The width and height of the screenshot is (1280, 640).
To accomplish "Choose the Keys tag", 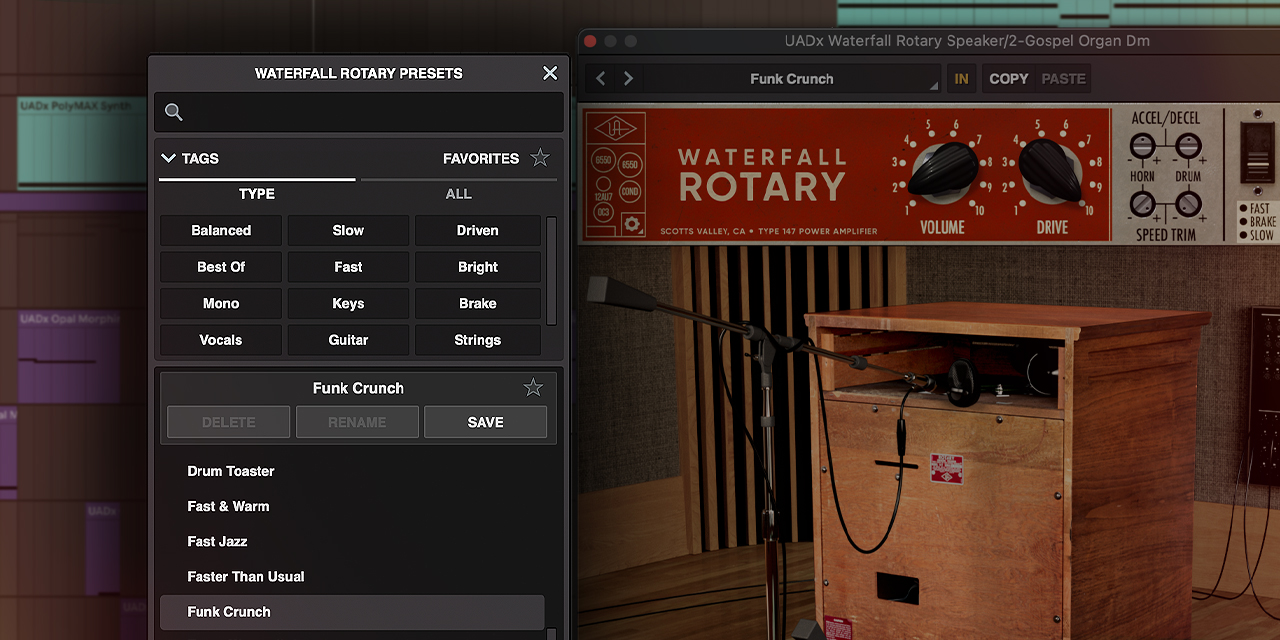I will click(x=348, y=303).
